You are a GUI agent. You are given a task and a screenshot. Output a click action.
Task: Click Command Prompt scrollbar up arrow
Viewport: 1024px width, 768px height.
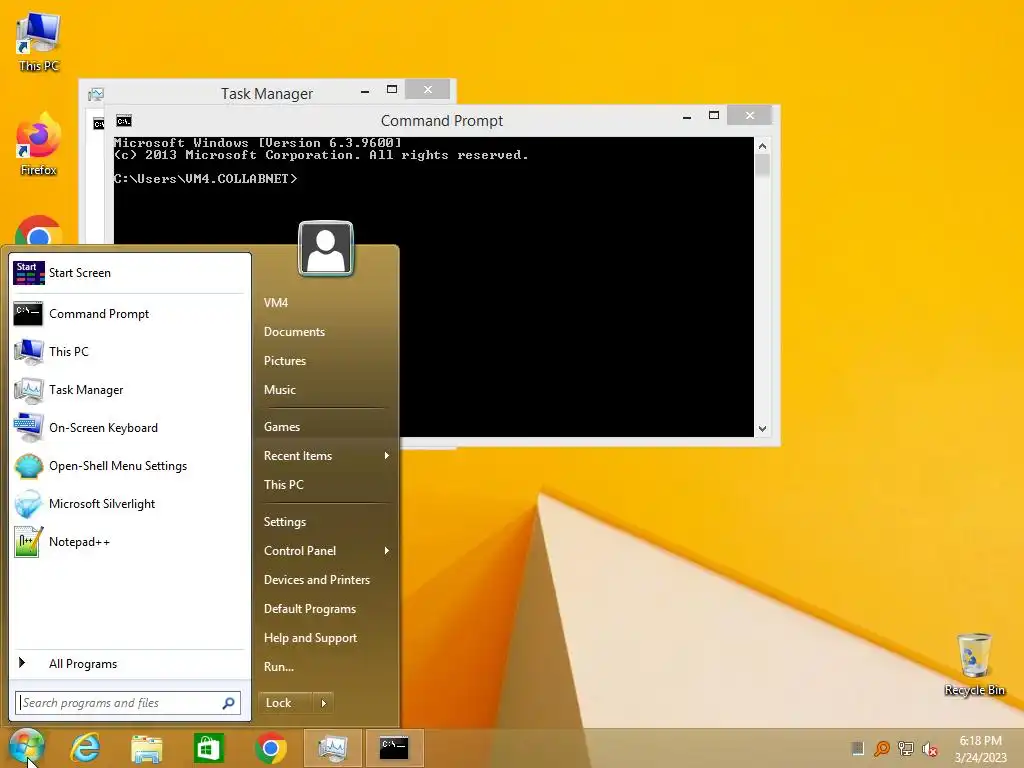[762, 146]
